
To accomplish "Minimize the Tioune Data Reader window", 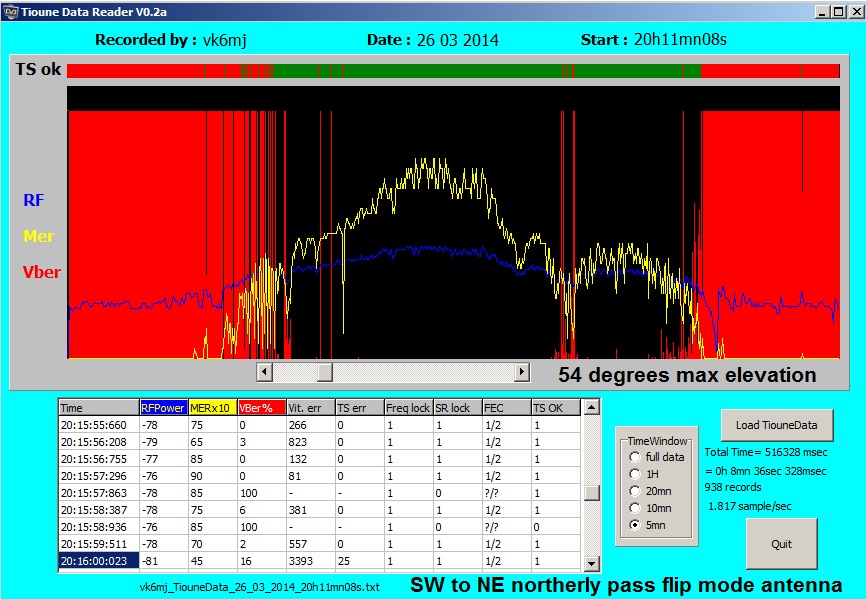I will pyautogui.click(x=822, y=11).
